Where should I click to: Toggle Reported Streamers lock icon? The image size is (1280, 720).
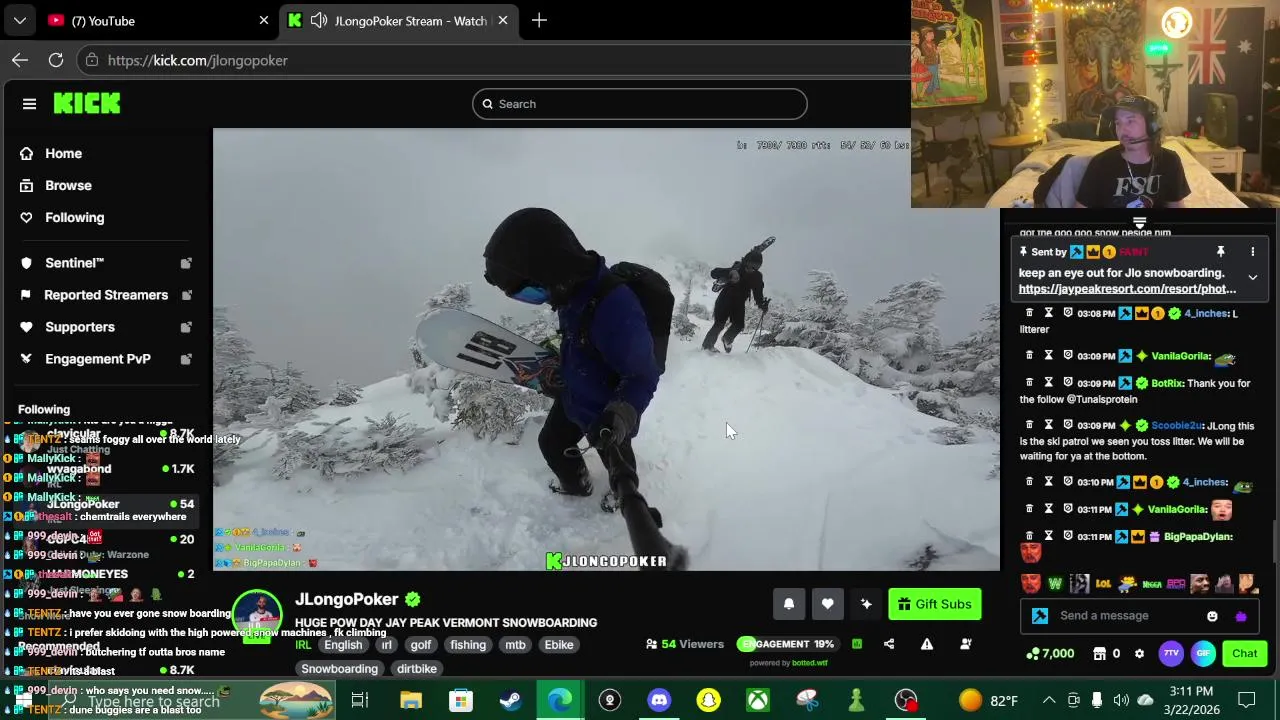186,295
